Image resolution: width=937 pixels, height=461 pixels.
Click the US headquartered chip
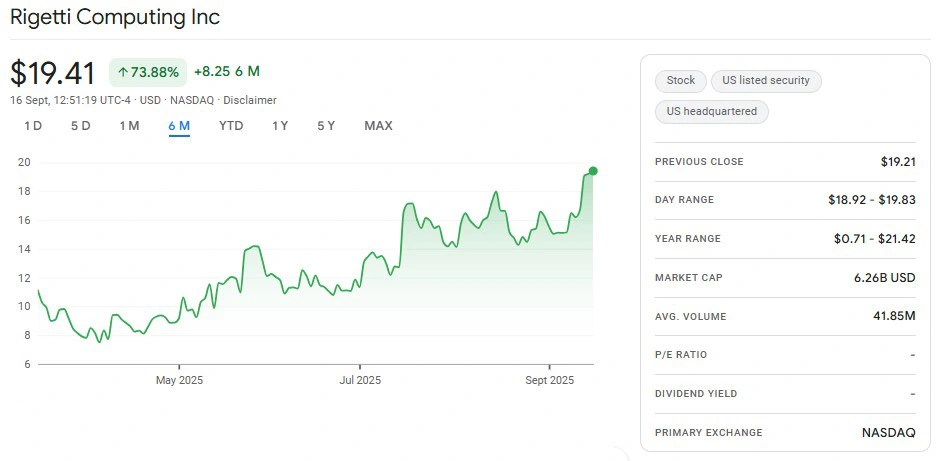(712, 112)
